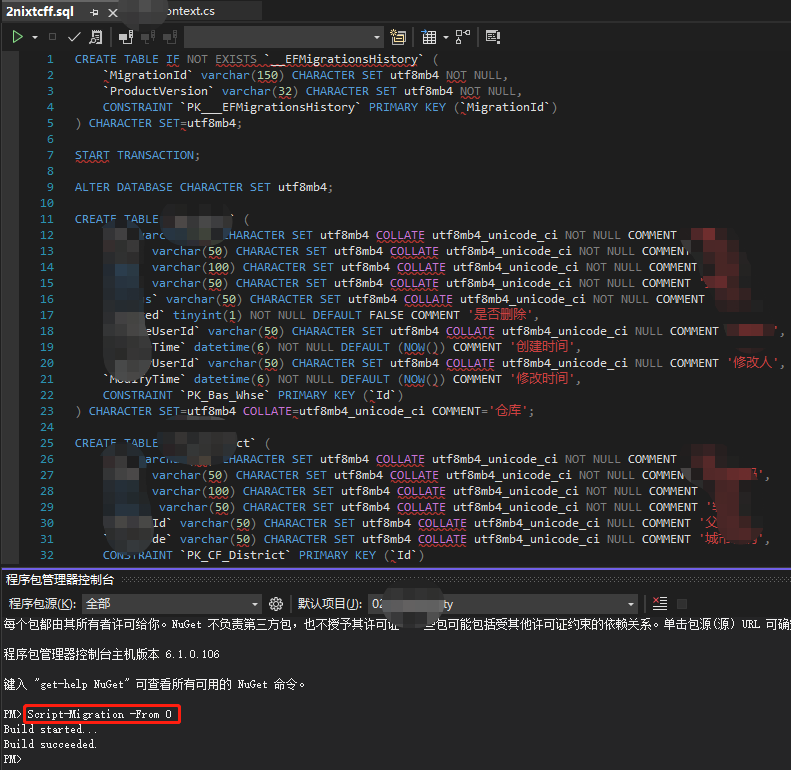Click the 程序包管理器控制台 panel title
This screenshot has width=791, height=770.
[x=60, y=580]
